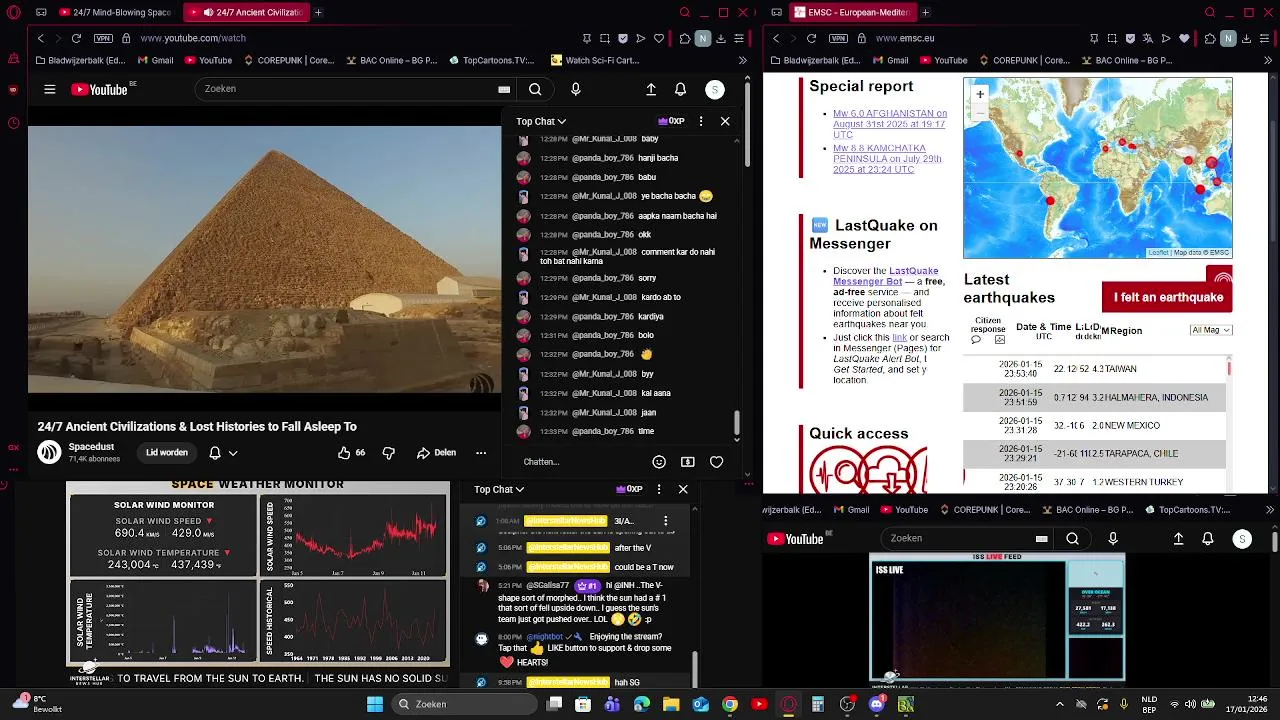
Task: Expand the notification chevron beside the bell
Action: tap(233, 452)
